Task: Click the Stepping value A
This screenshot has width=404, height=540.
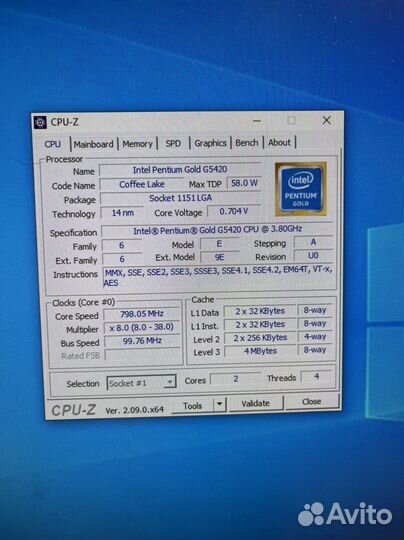Action: coord(313,242)
